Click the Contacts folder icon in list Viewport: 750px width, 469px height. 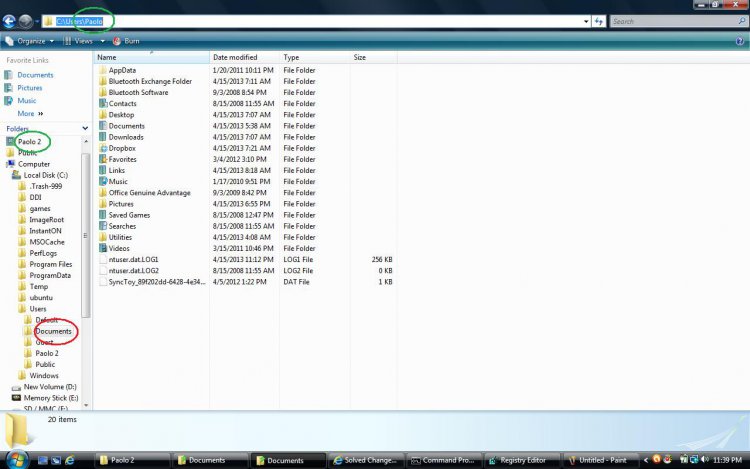point(102,104)
